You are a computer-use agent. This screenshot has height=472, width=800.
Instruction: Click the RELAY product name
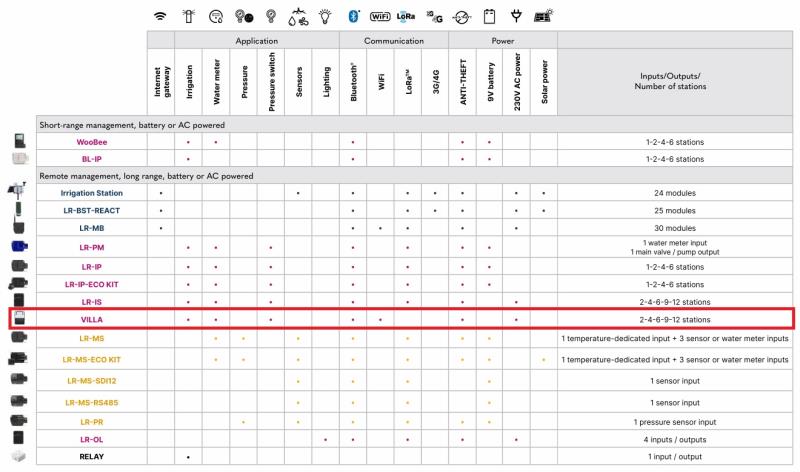(x=92, y=456)
